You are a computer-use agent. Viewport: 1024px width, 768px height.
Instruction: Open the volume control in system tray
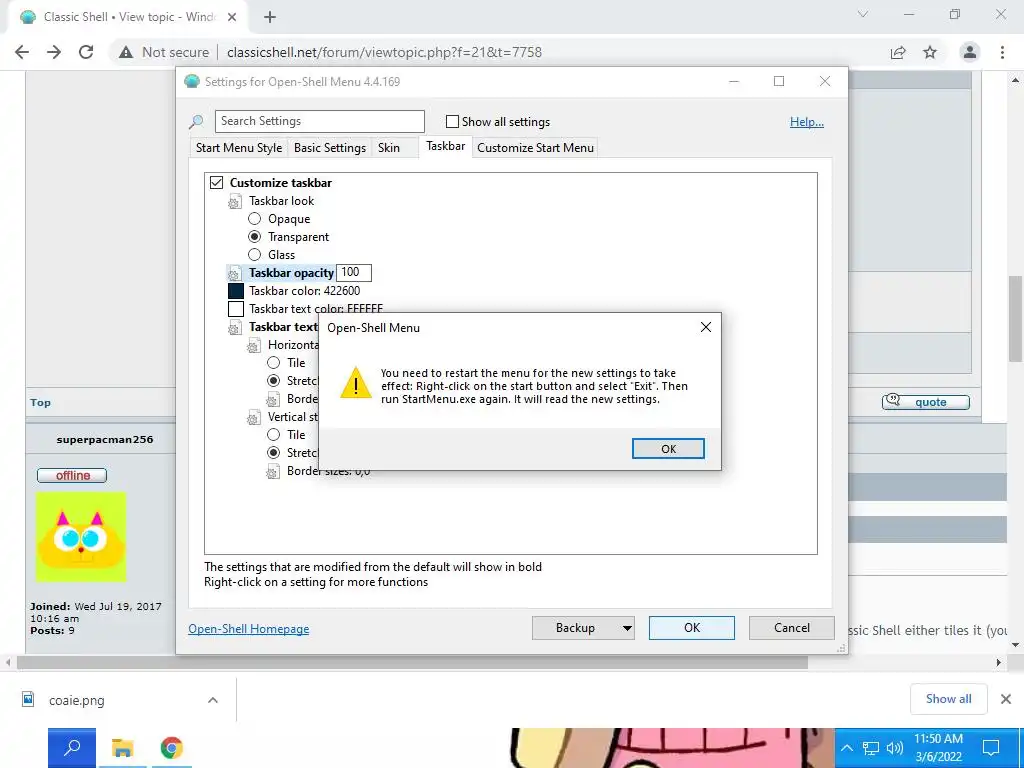pos(895,748)
